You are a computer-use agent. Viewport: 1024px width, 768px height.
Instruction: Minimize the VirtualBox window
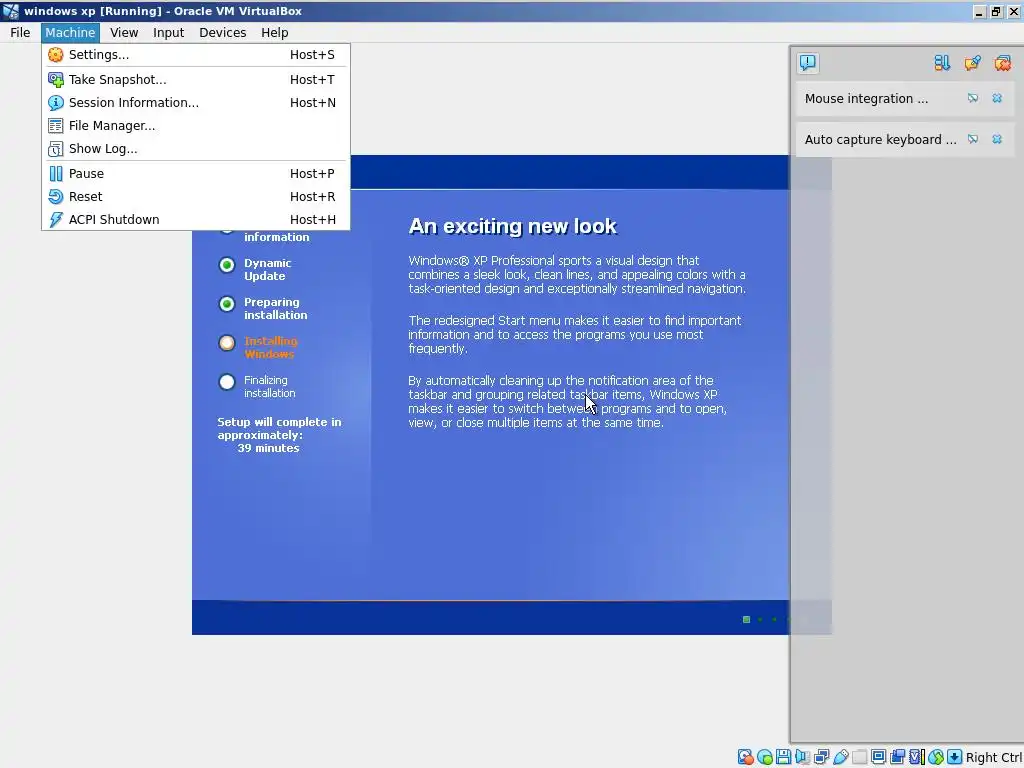tap(978, 12)
